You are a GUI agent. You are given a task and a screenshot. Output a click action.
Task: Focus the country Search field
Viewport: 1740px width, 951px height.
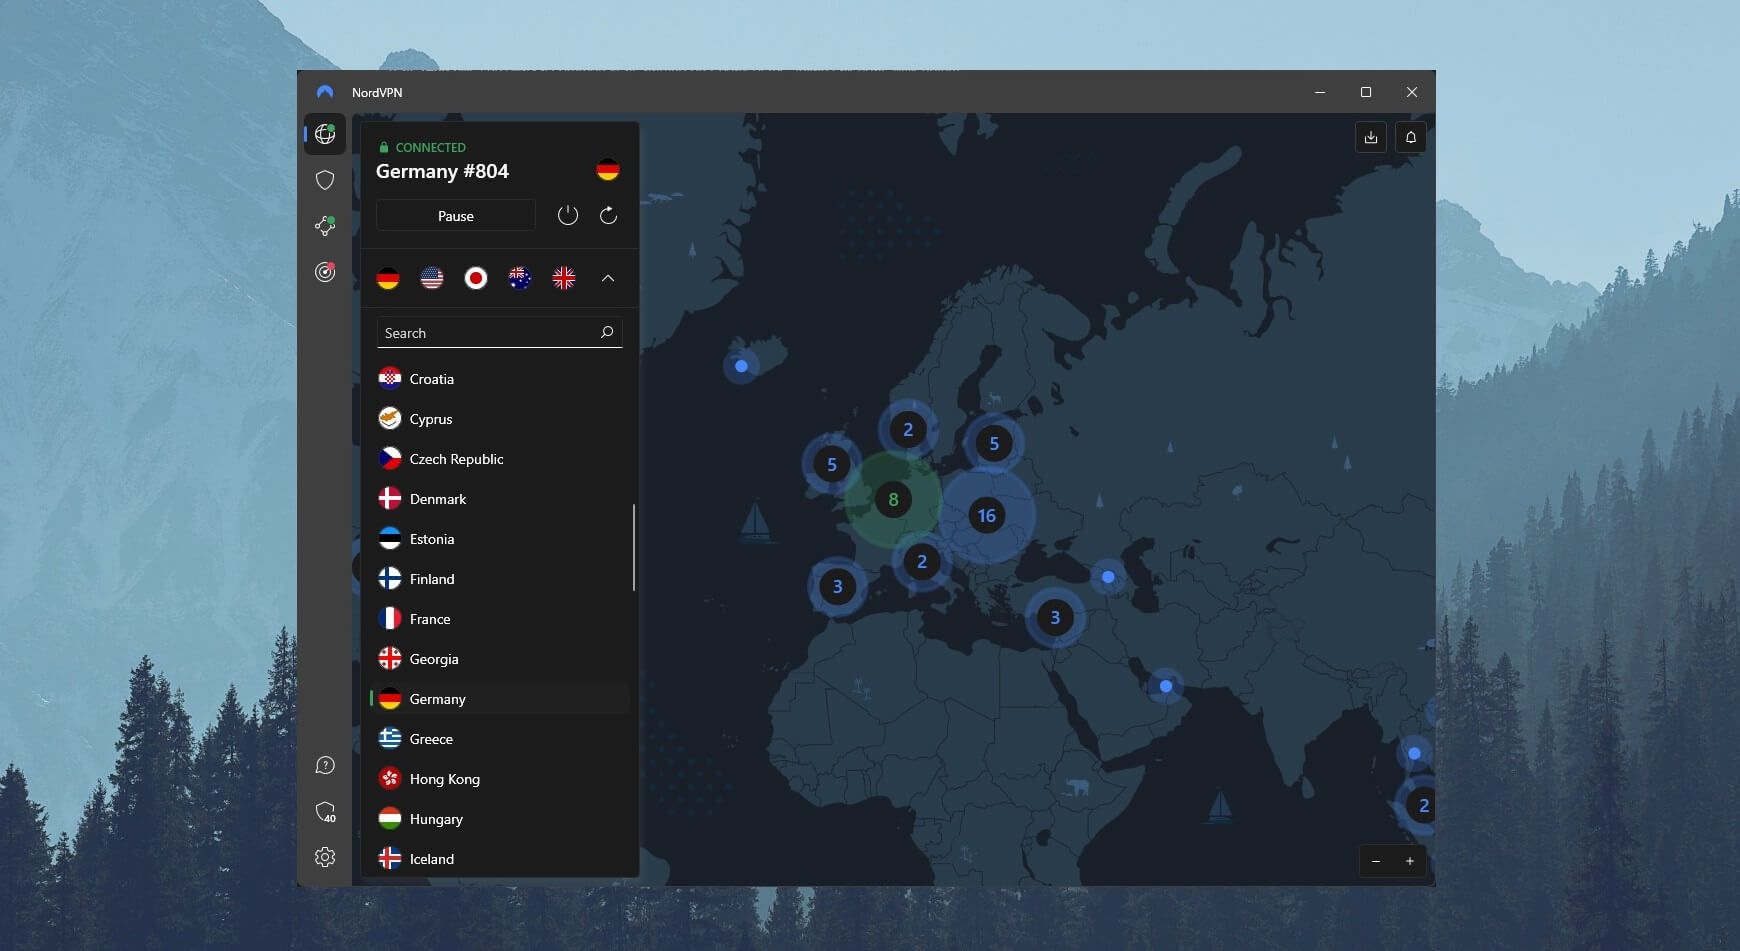click(499, 333)
